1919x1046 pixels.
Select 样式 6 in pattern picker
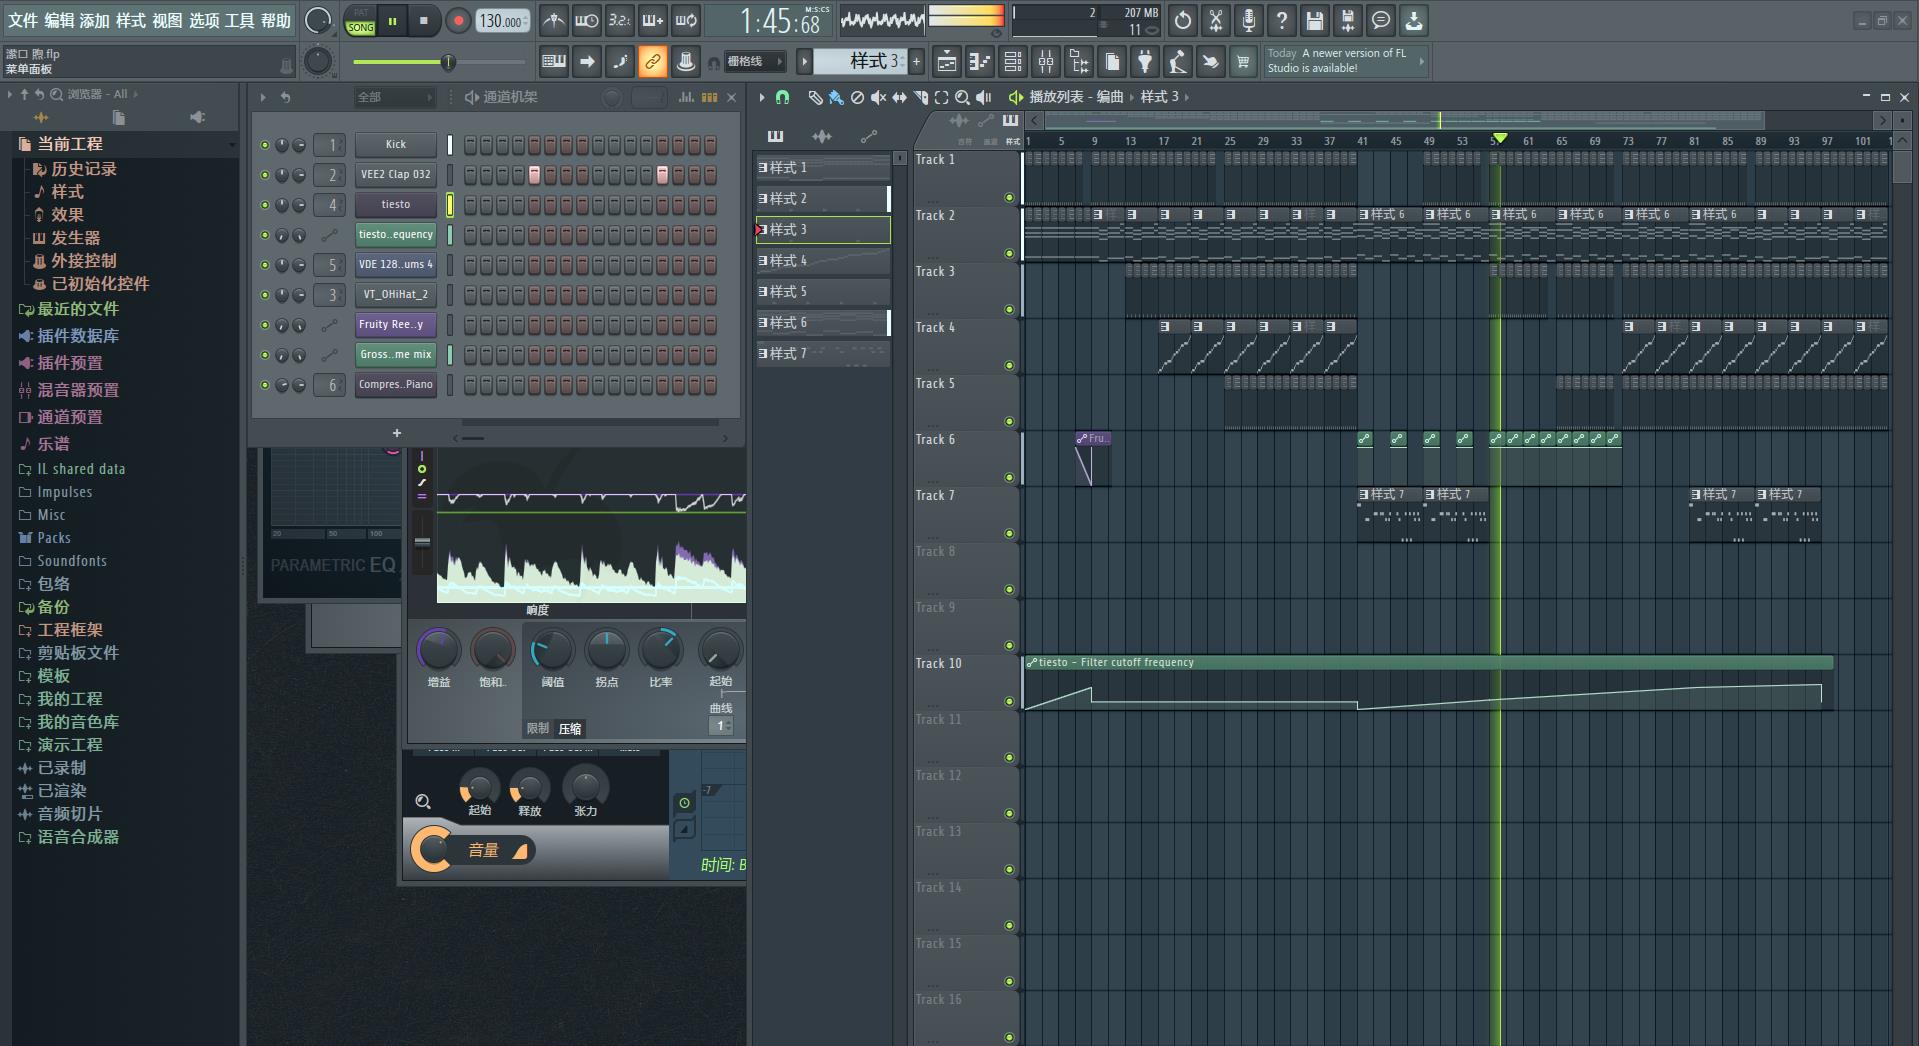coord(823,322)
